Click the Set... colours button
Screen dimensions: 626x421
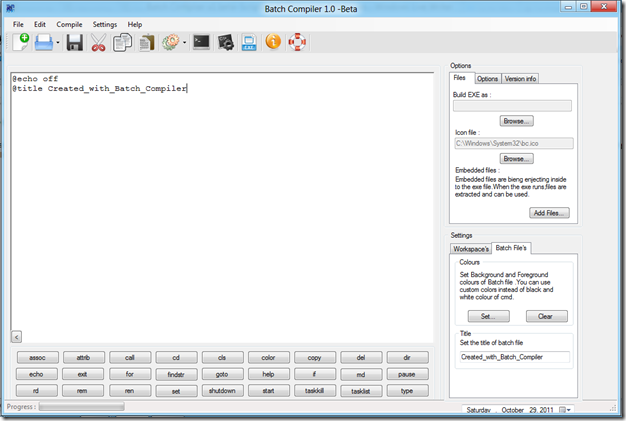coord(489,316)
